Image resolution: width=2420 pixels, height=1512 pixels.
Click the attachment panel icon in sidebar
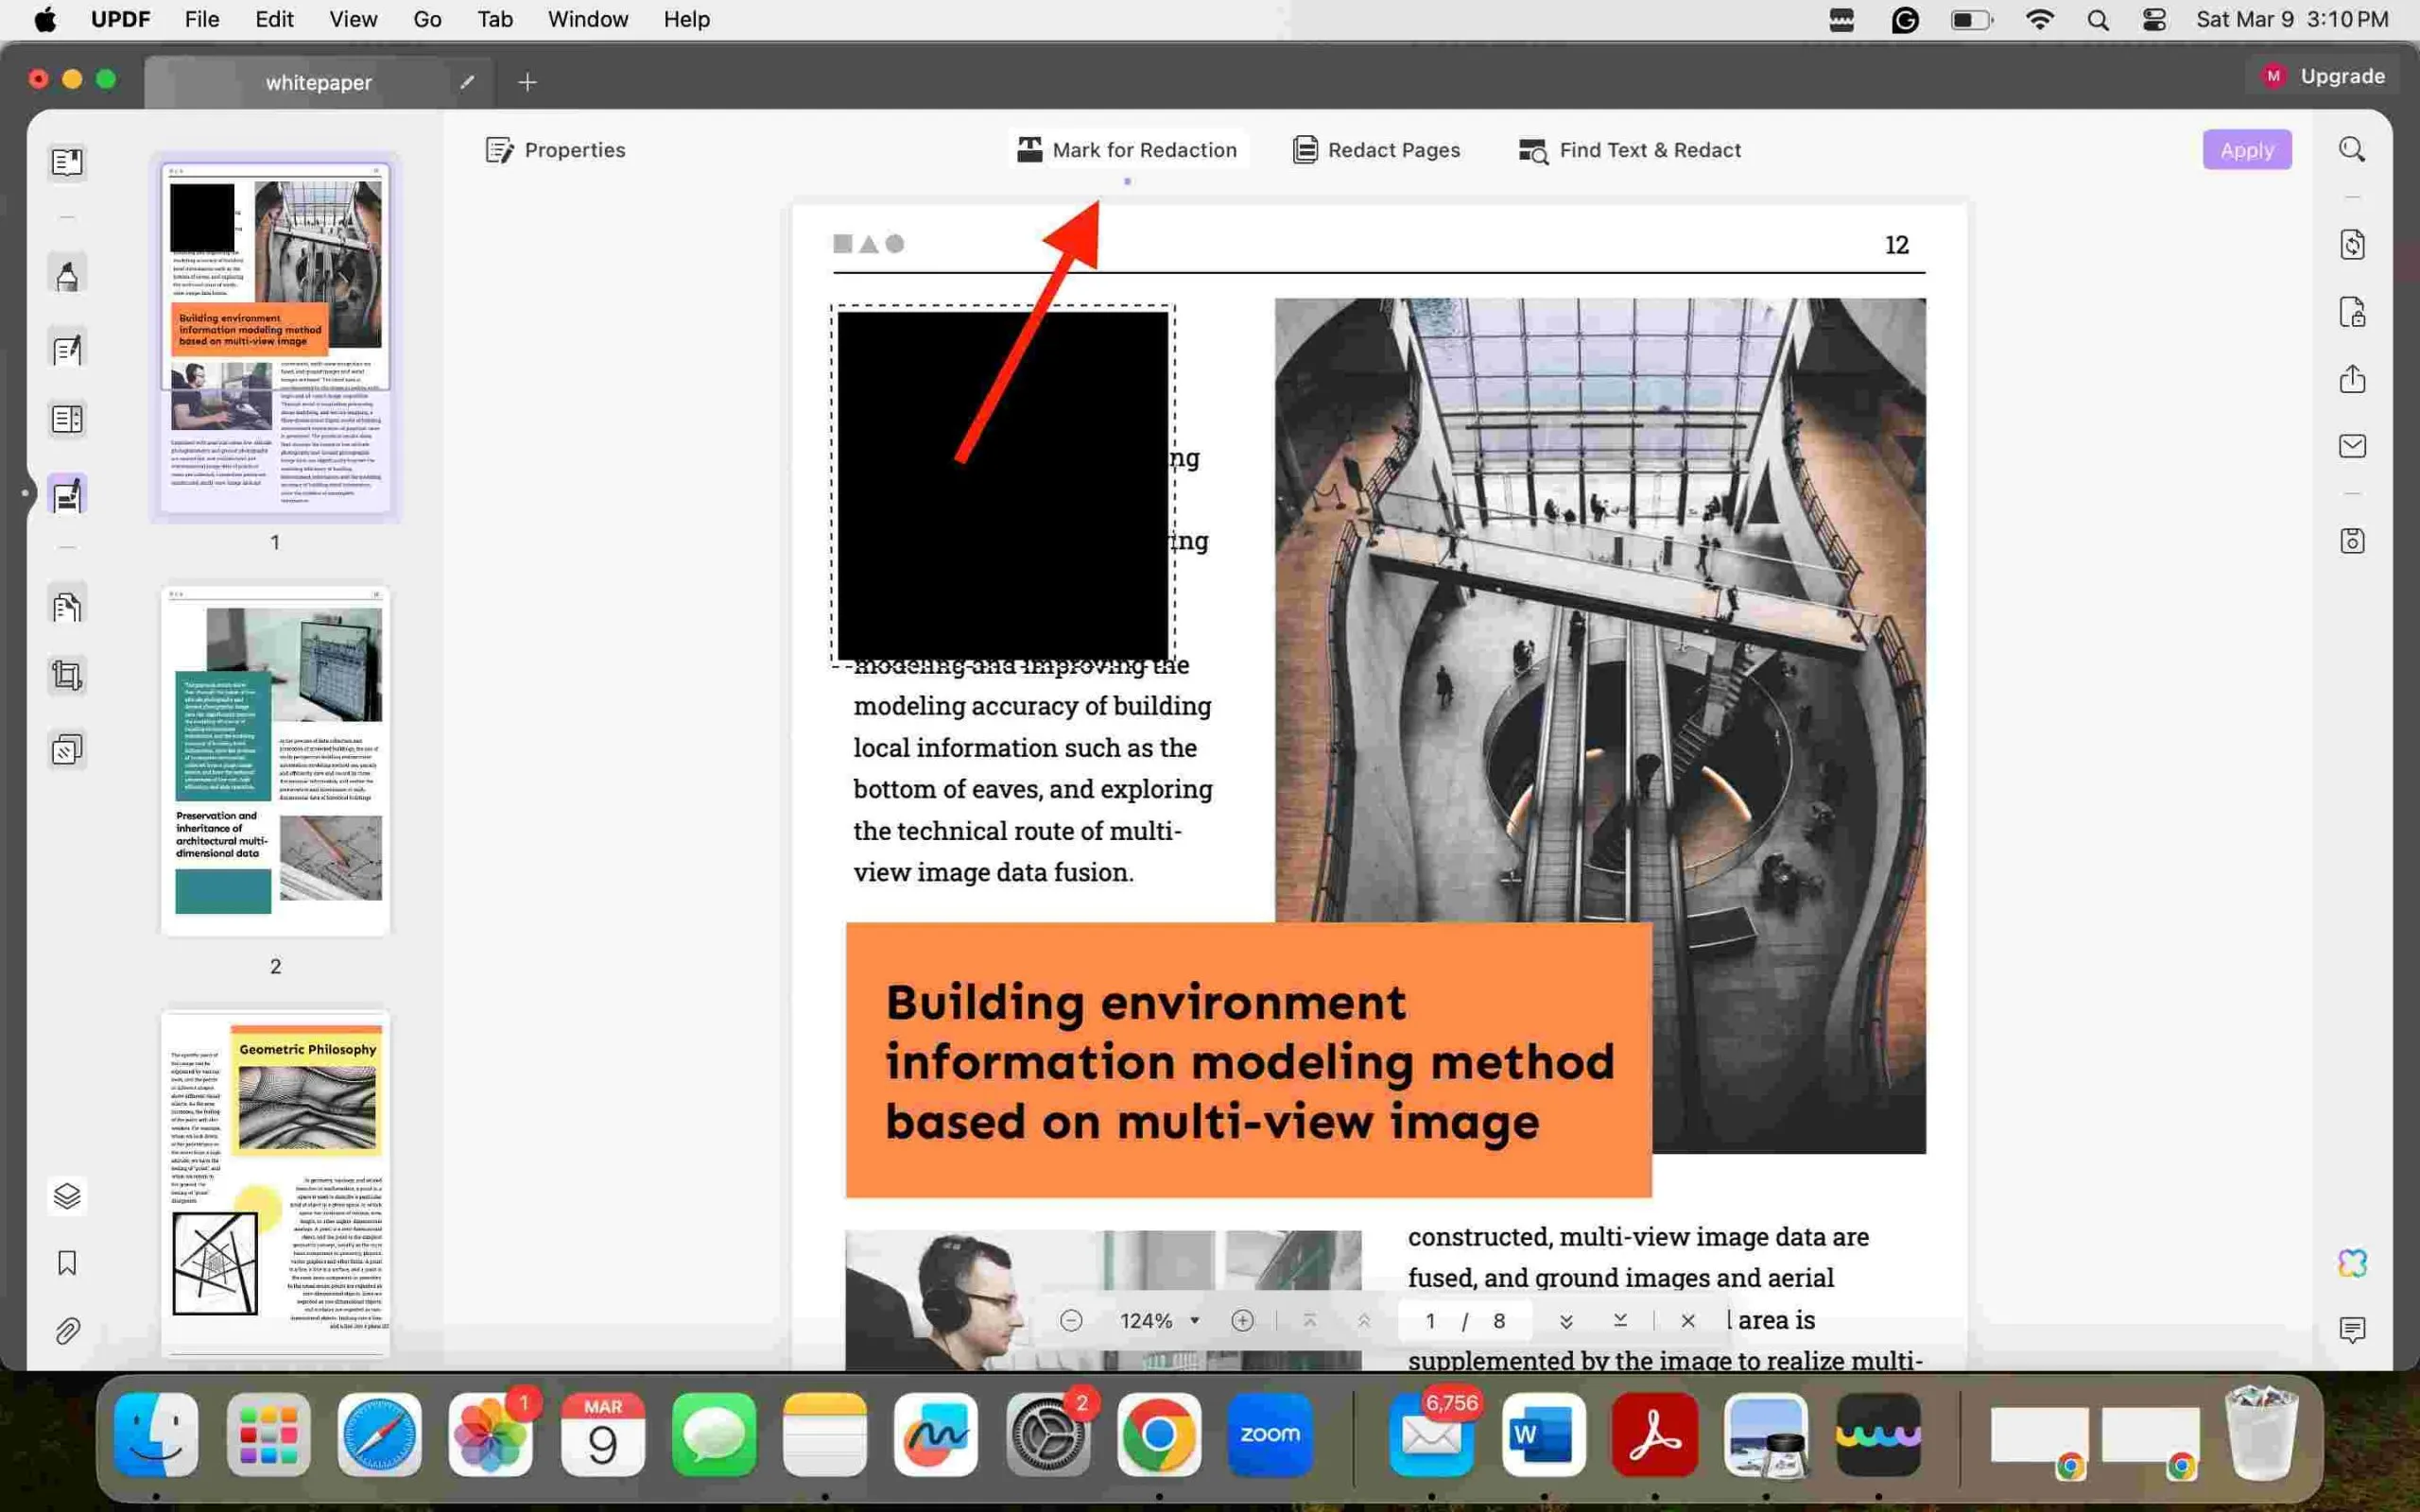coord(68,1329)
